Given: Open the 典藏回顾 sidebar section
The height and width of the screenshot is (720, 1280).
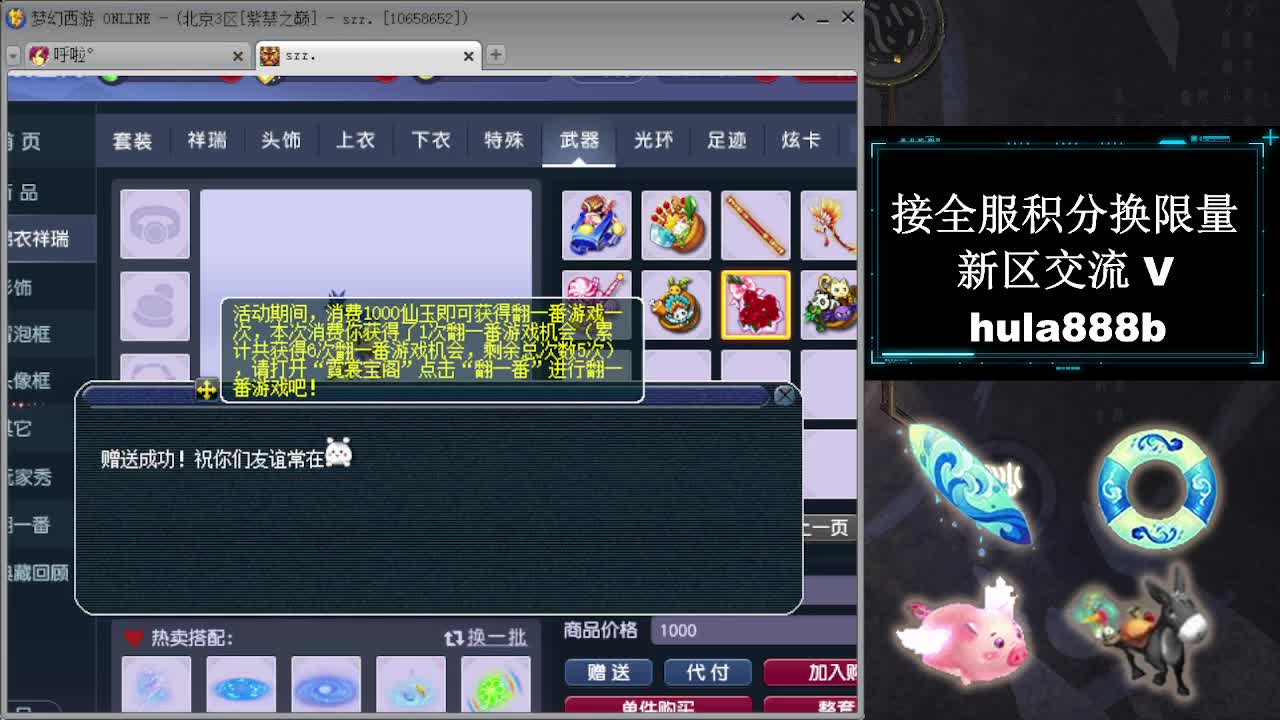Looking at the screenshot, I should tap(38, 572).
